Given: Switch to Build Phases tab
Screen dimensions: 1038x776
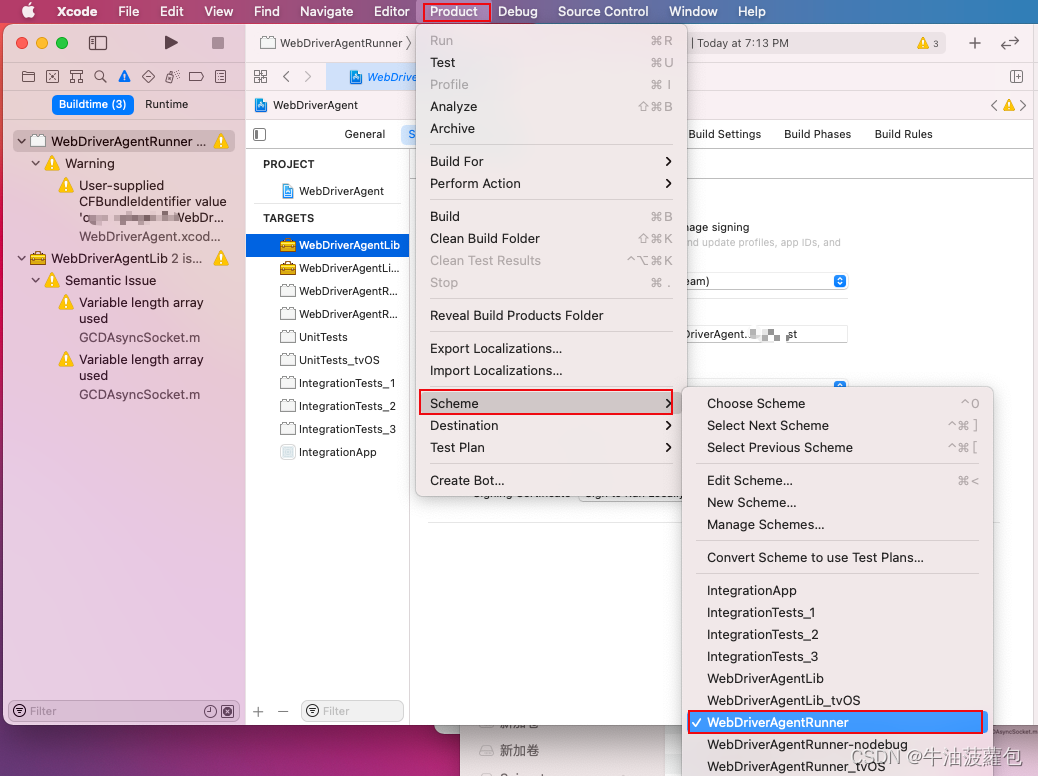Looking at the screenshot, I should click(x=818, y=134).
